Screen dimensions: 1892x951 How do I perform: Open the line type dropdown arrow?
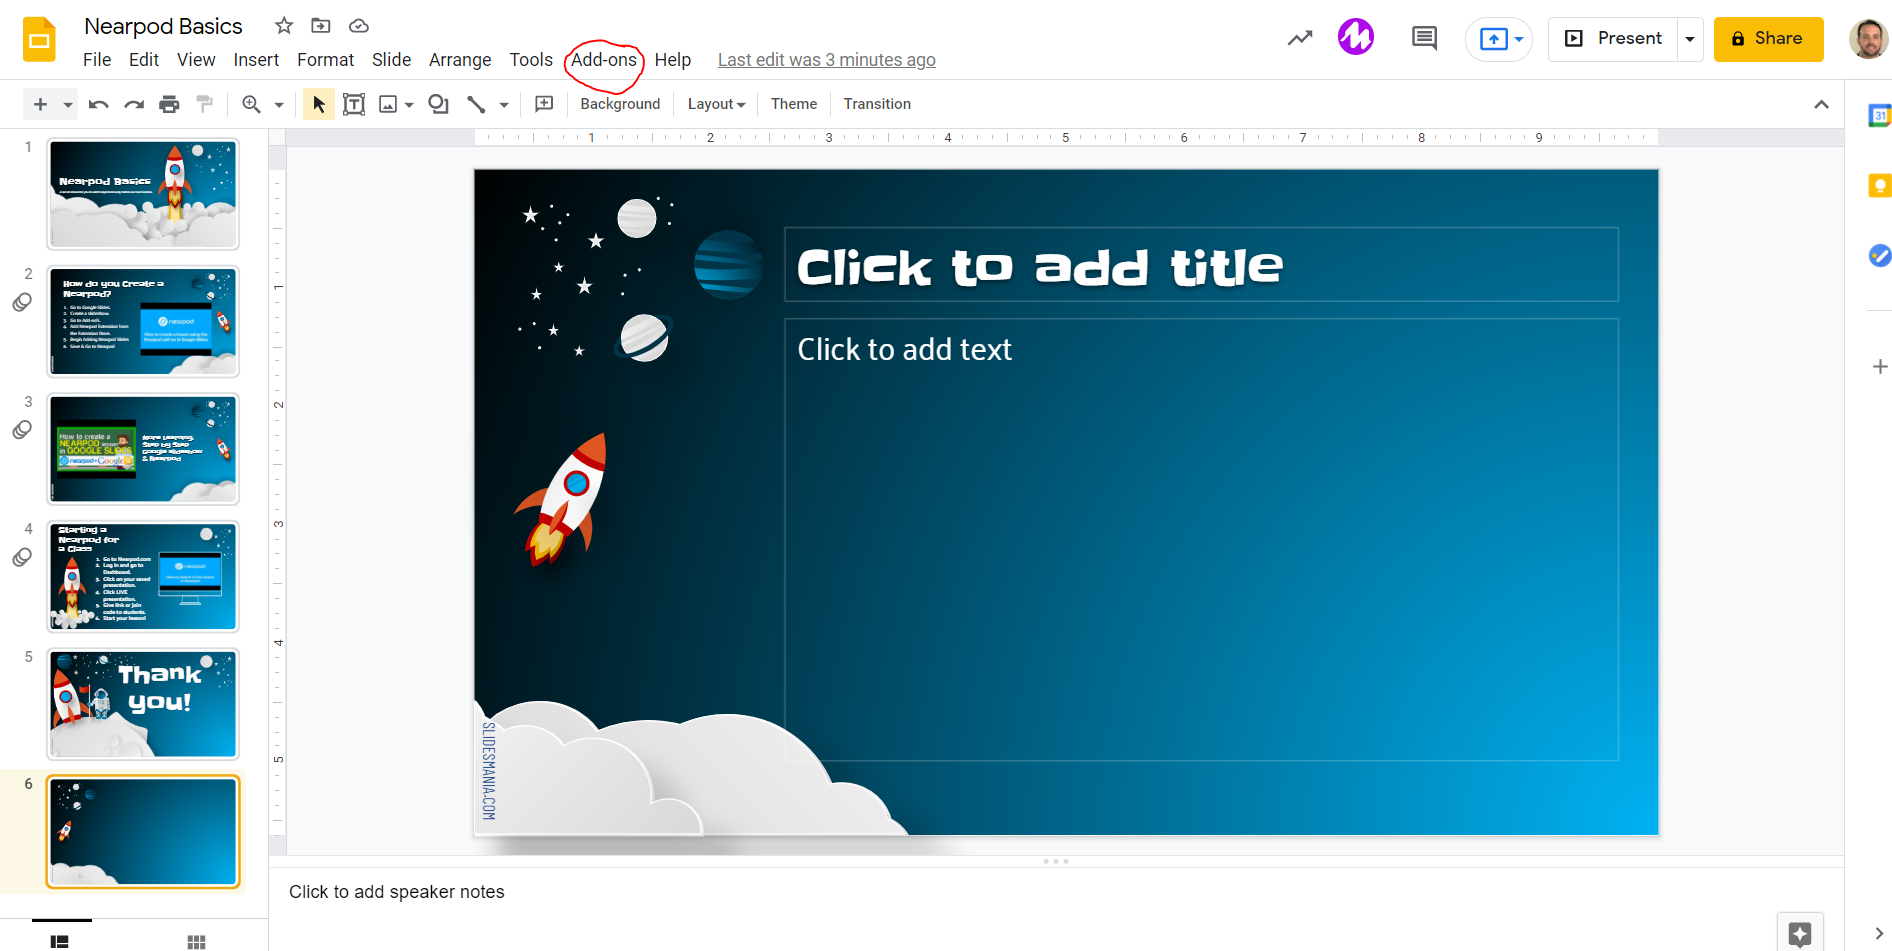(x=504, y=104)
